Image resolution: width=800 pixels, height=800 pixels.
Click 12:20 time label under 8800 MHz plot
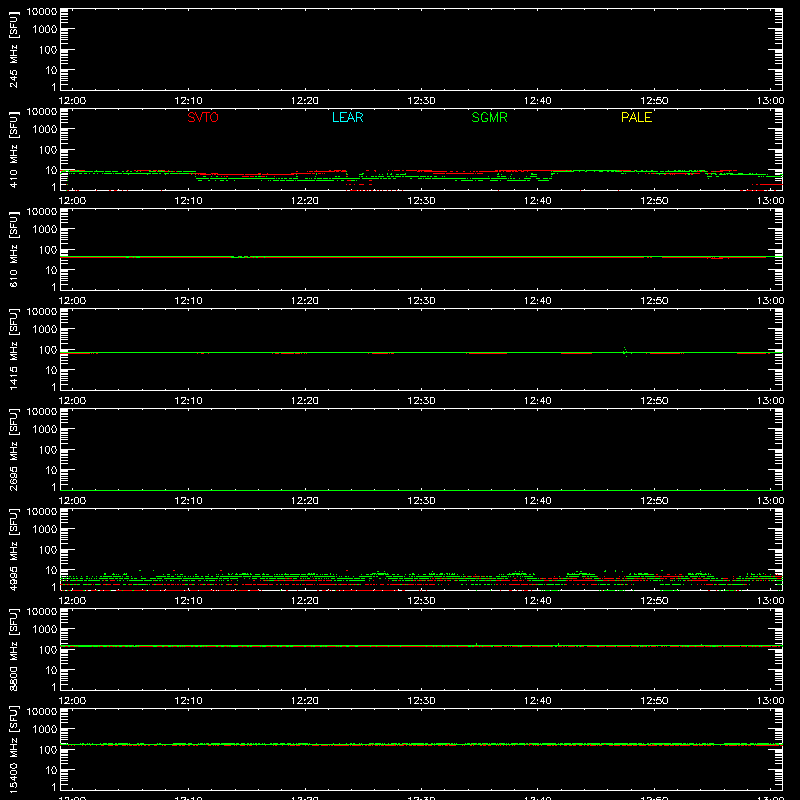[x=305, y=701]
